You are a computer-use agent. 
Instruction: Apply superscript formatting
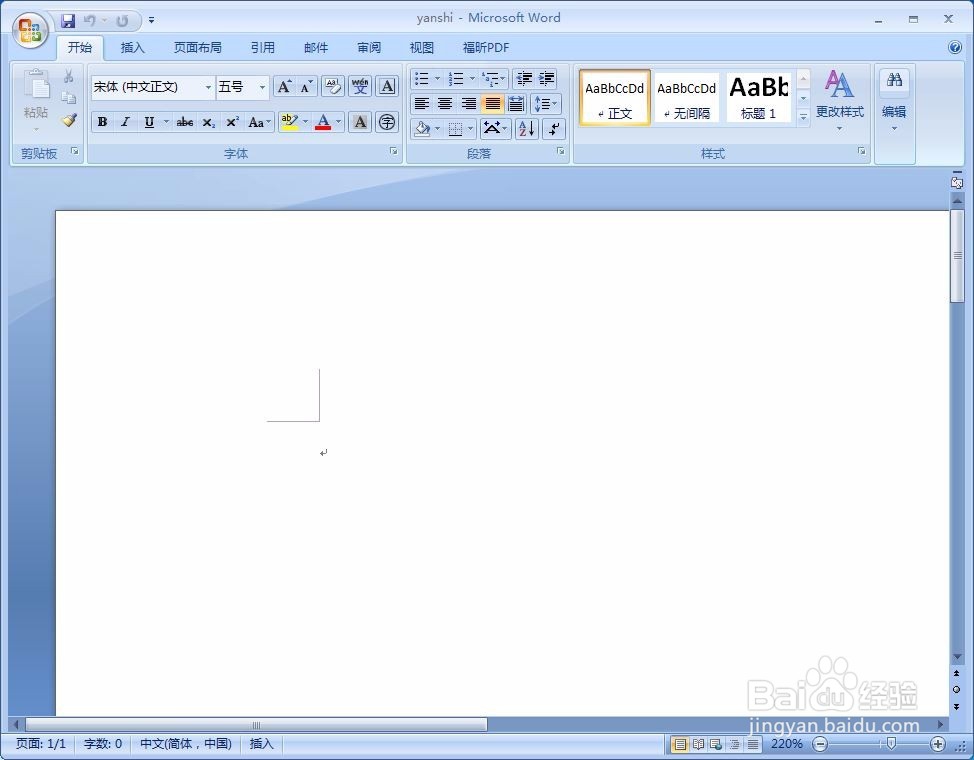tap(232, 122)
